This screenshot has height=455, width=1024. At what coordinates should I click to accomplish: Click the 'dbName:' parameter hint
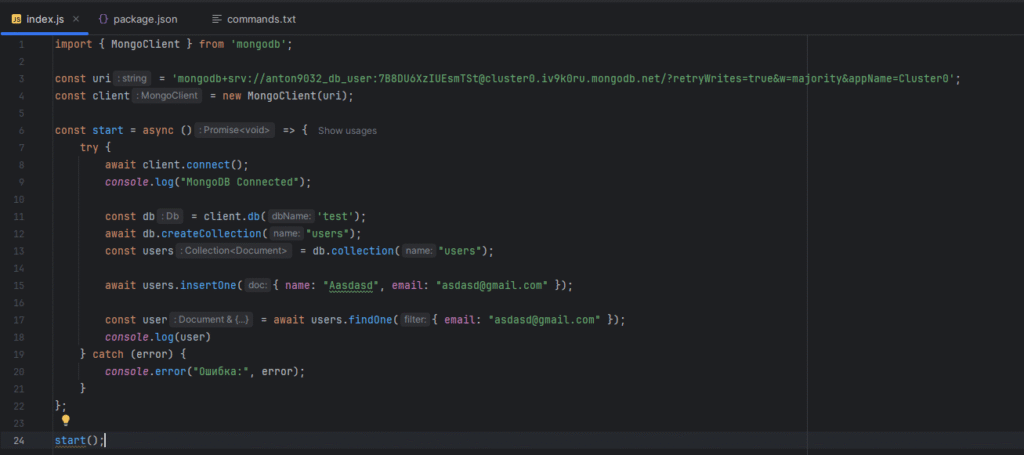click(x=291, y=217)
